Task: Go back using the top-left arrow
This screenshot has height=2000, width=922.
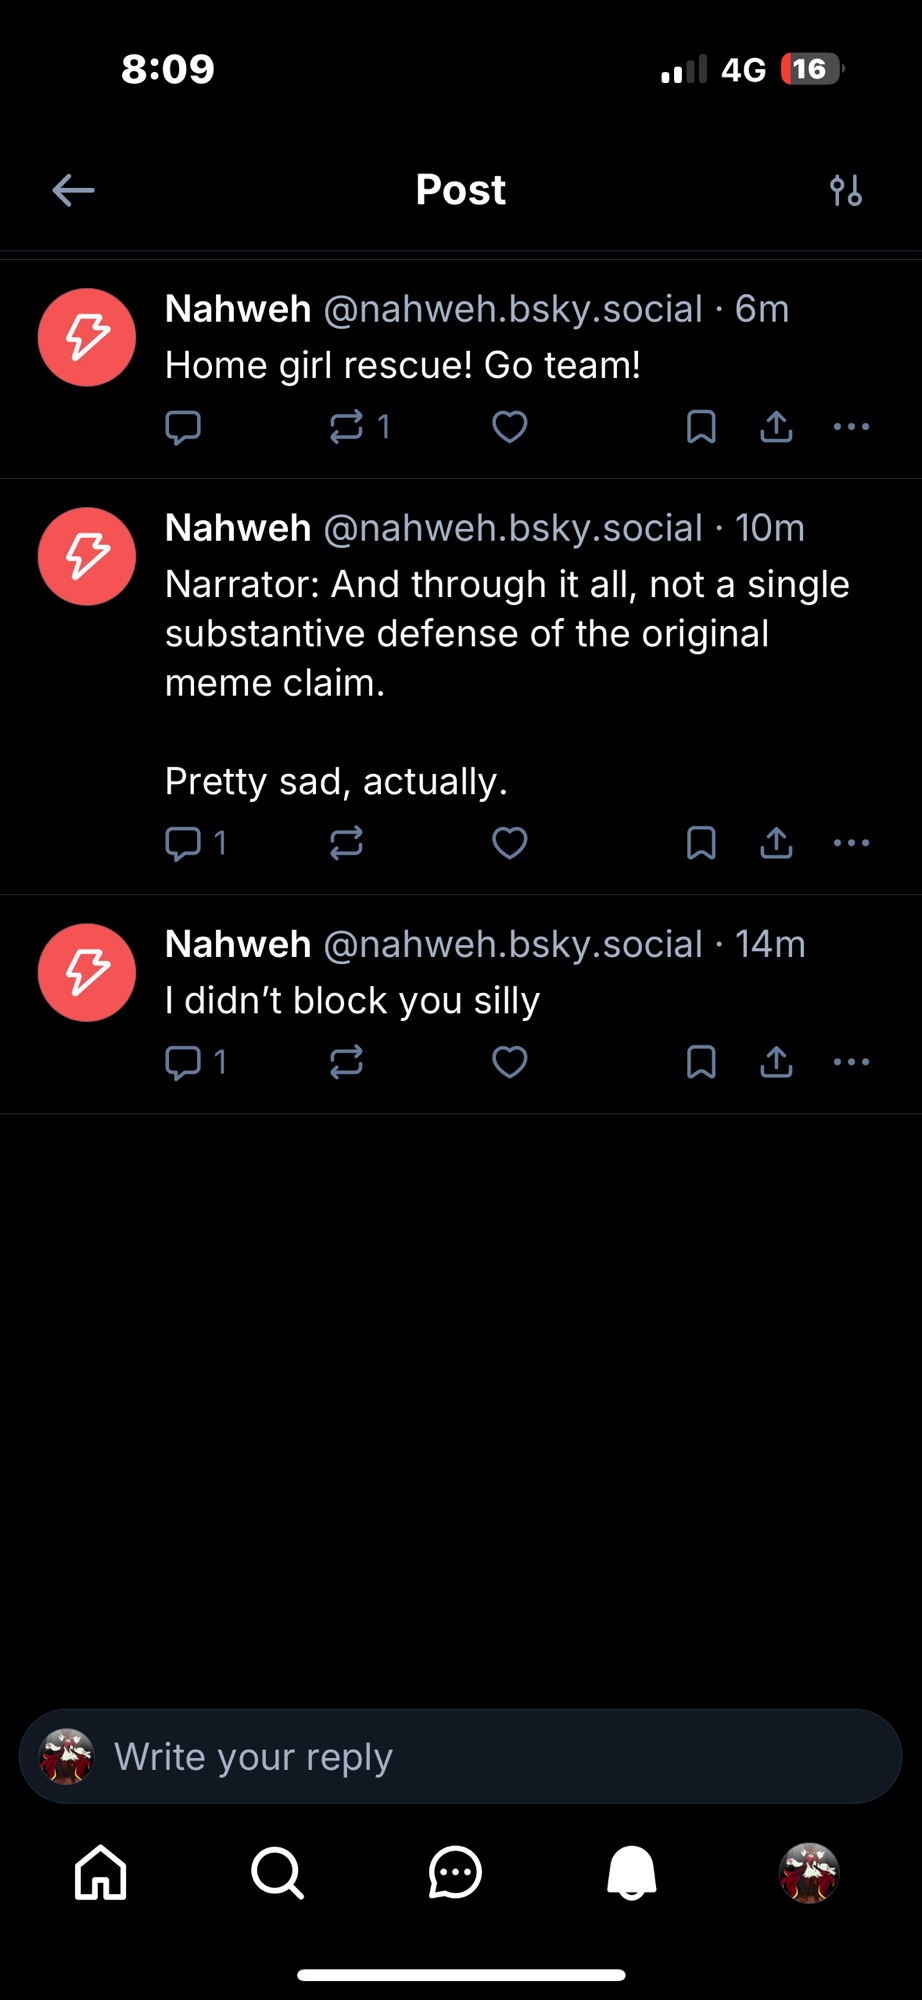Action: tap(73, 190)
